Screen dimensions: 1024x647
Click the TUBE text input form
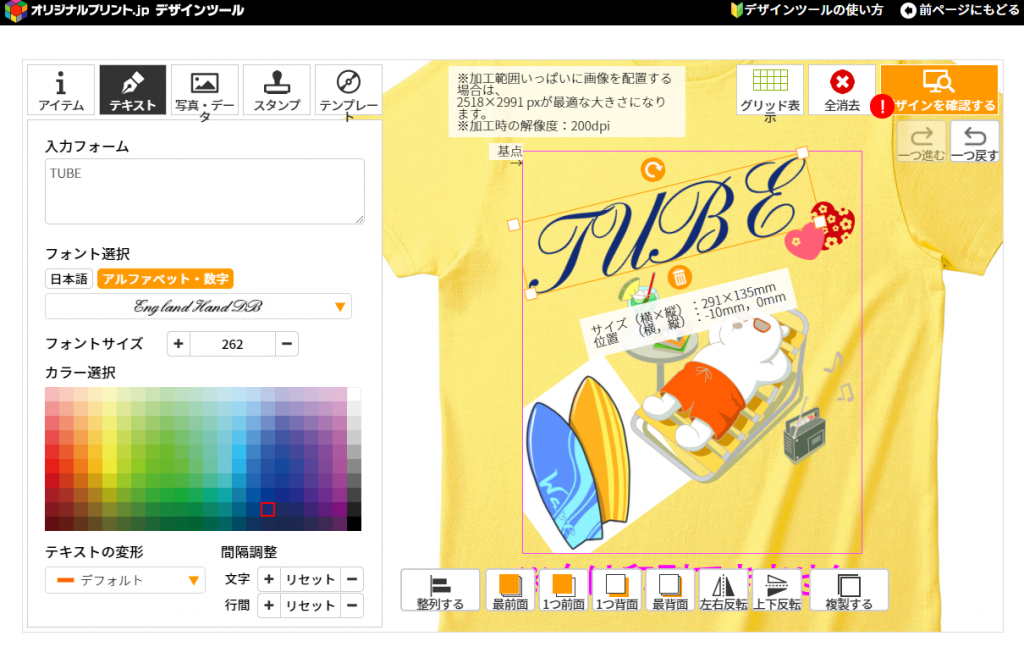[204, 191]
